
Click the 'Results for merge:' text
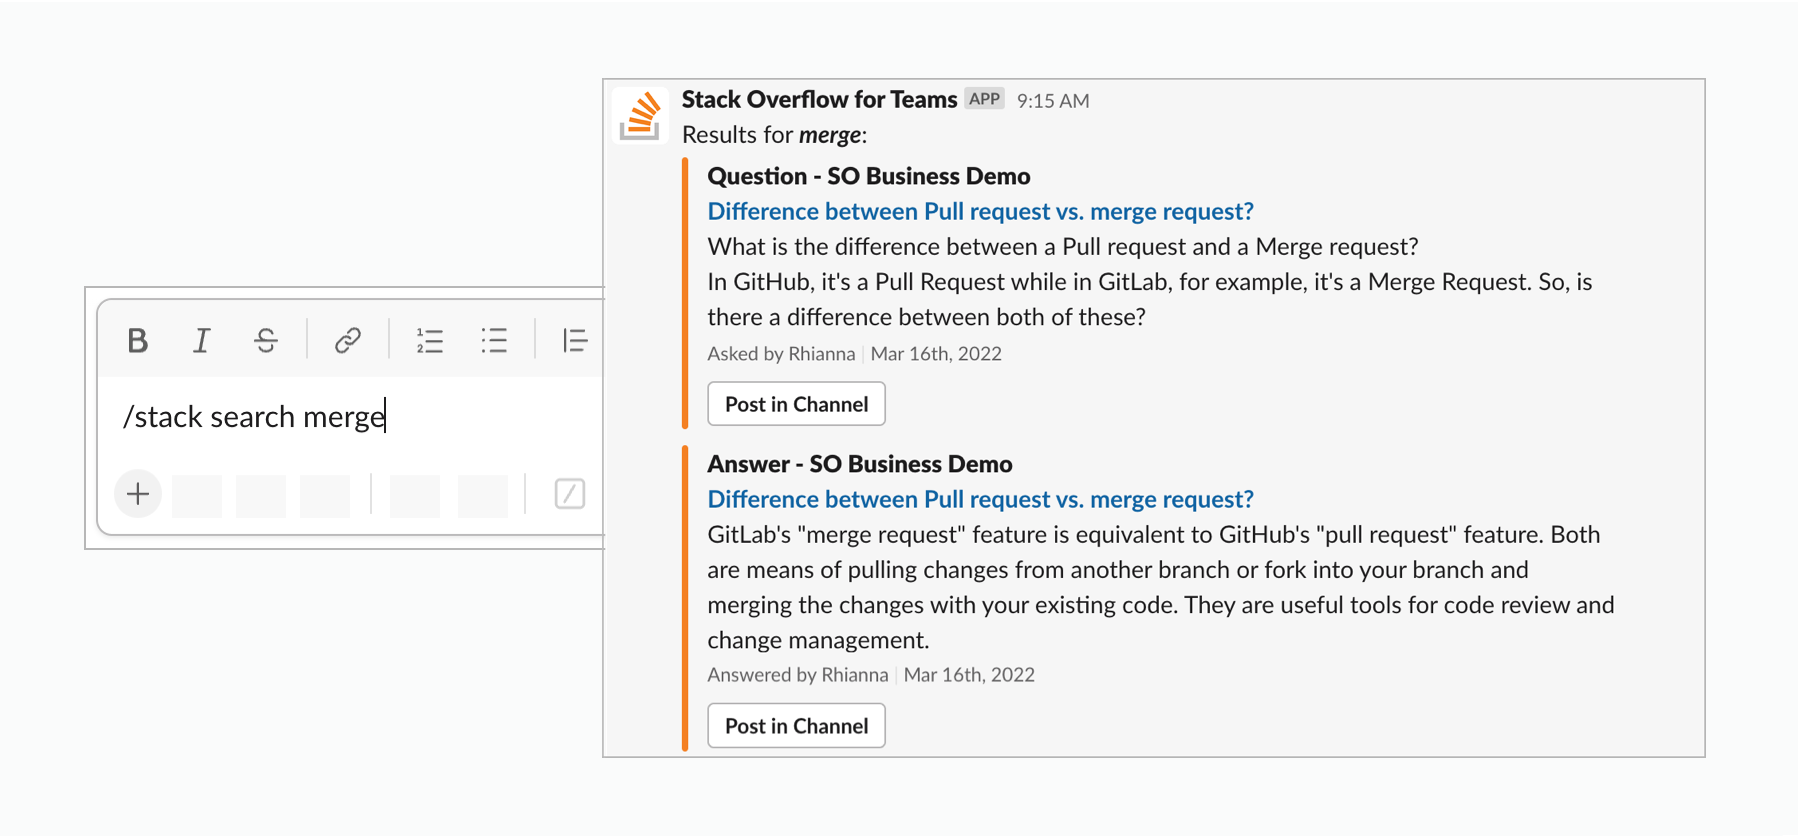coord(774,135)
